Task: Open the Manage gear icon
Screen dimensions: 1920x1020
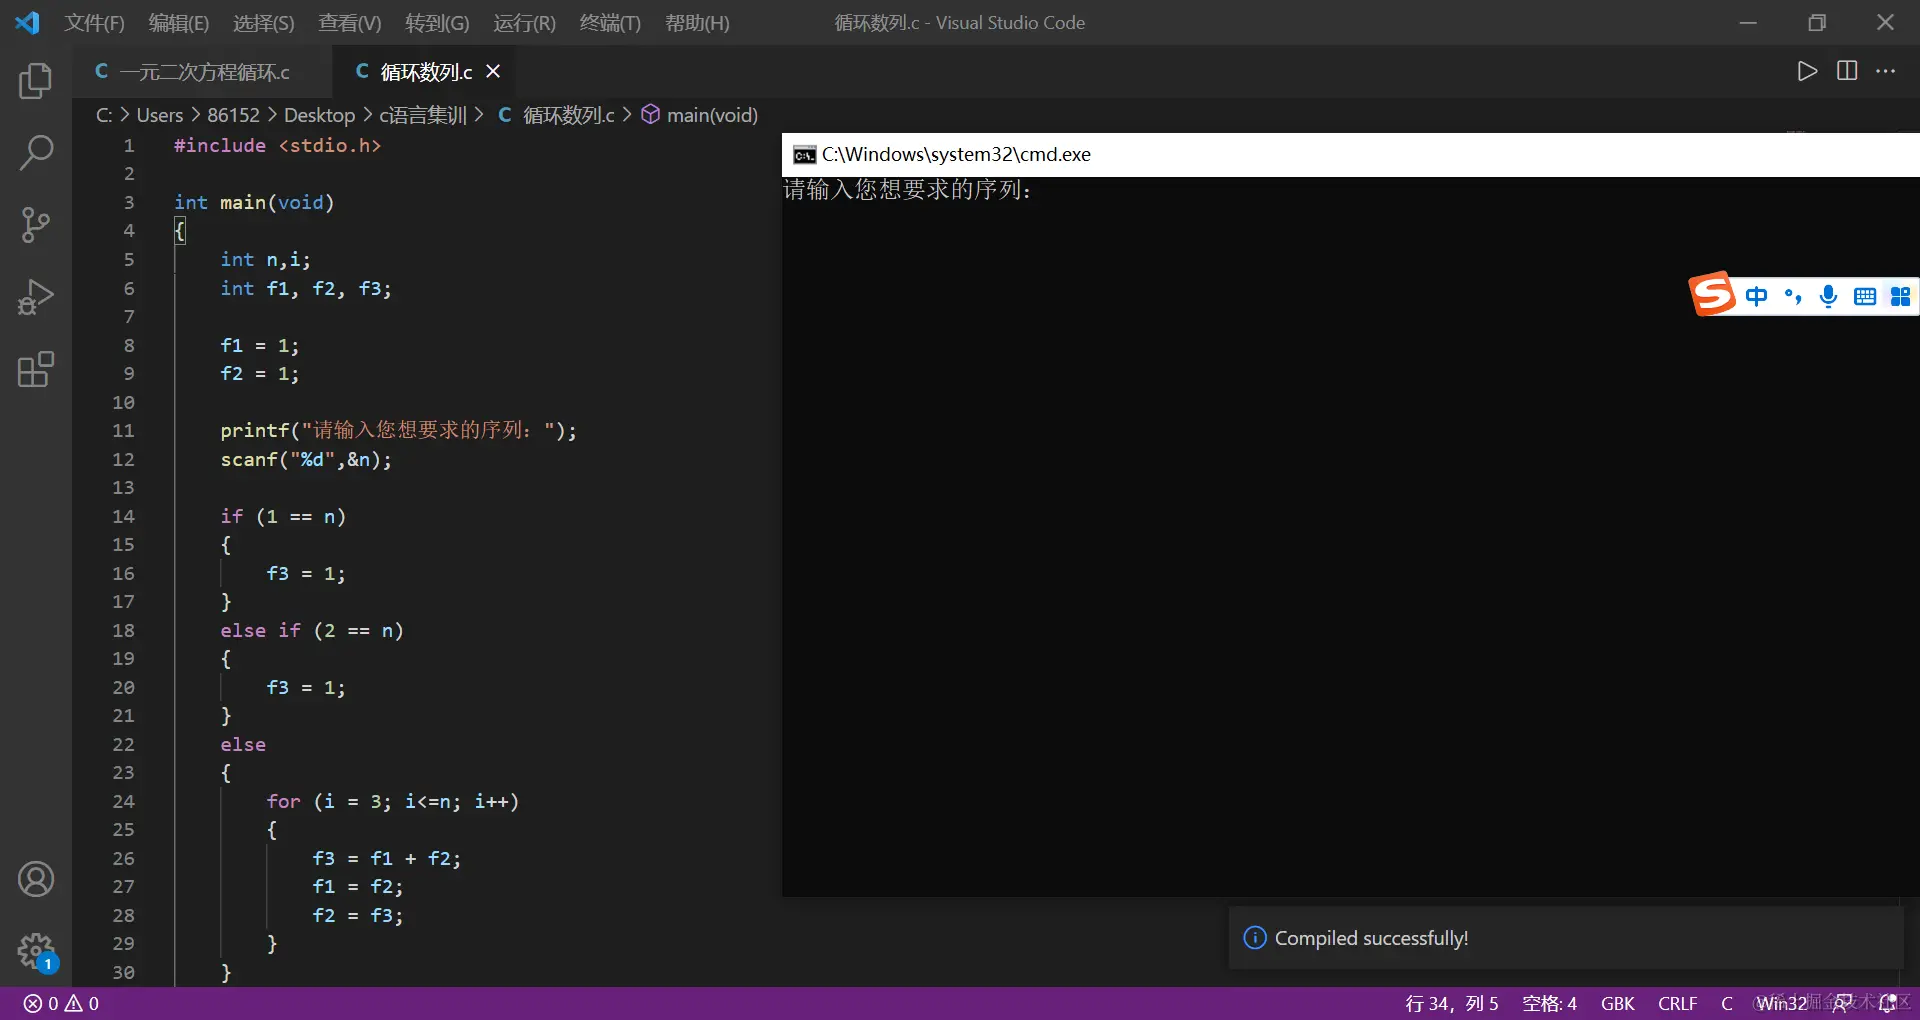Action: tap(36, 951)
